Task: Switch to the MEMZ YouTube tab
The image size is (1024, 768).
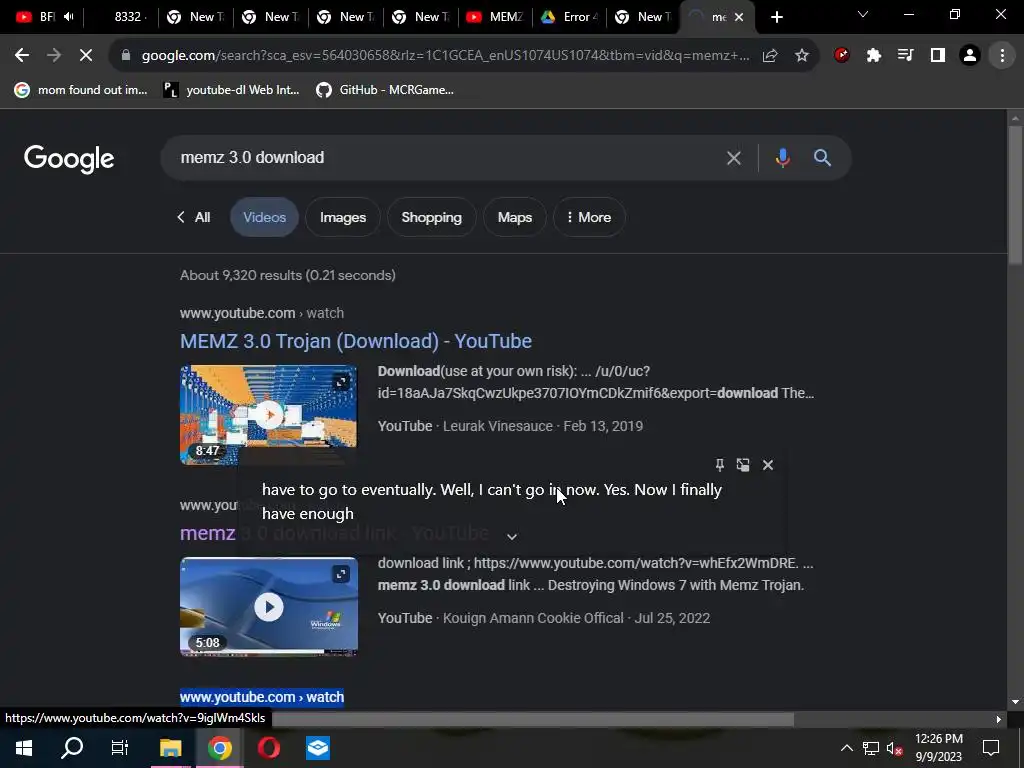Action: click(x=496, y=17)
